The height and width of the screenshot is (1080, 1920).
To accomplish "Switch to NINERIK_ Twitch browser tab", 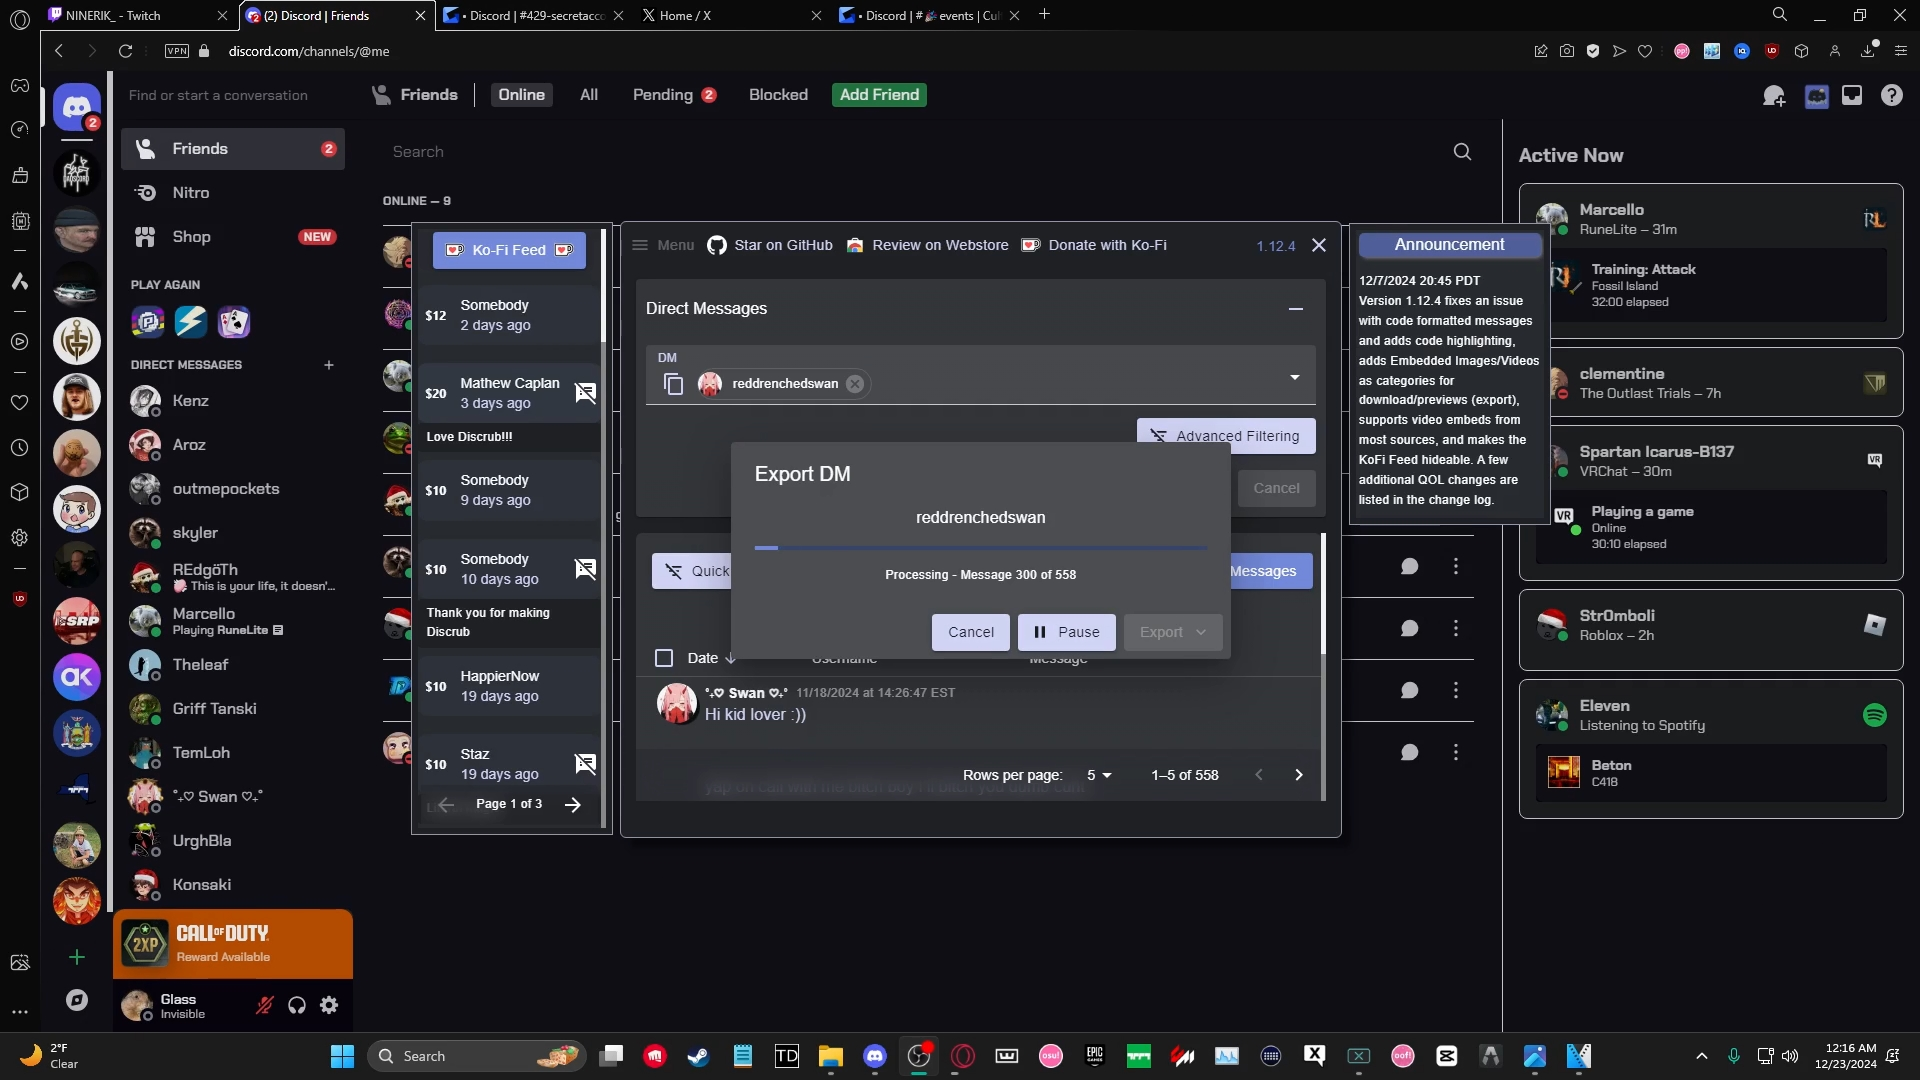I will (137, 15).
